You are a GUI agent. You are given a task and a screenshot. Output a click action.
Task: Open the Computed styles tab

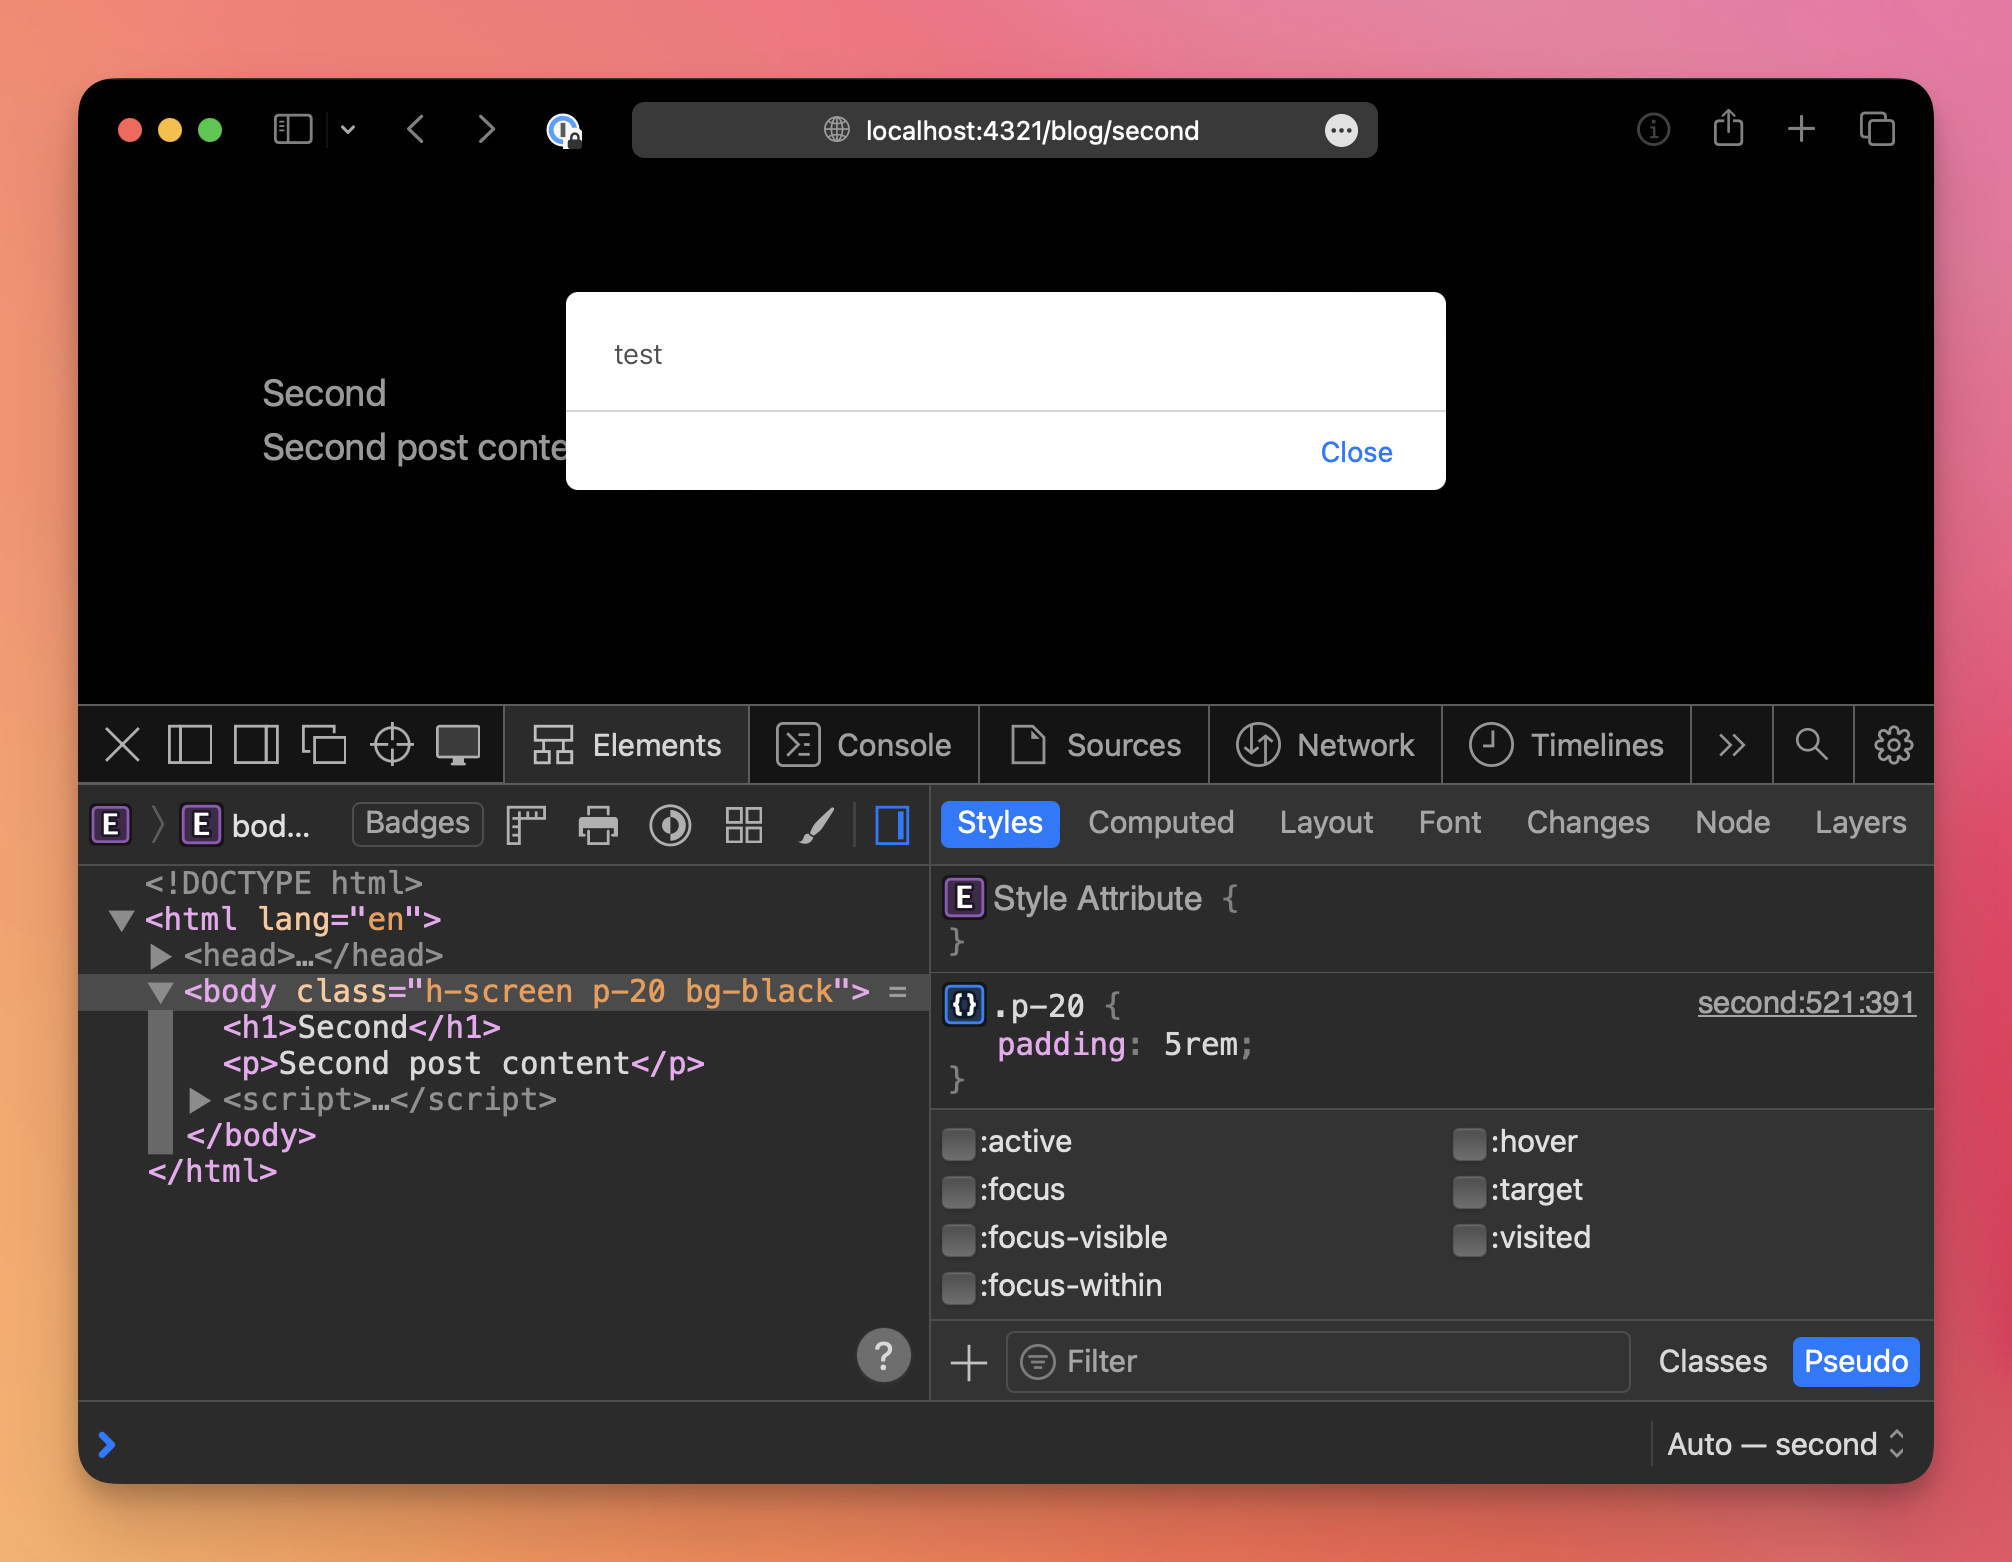tap(1160, 823)
